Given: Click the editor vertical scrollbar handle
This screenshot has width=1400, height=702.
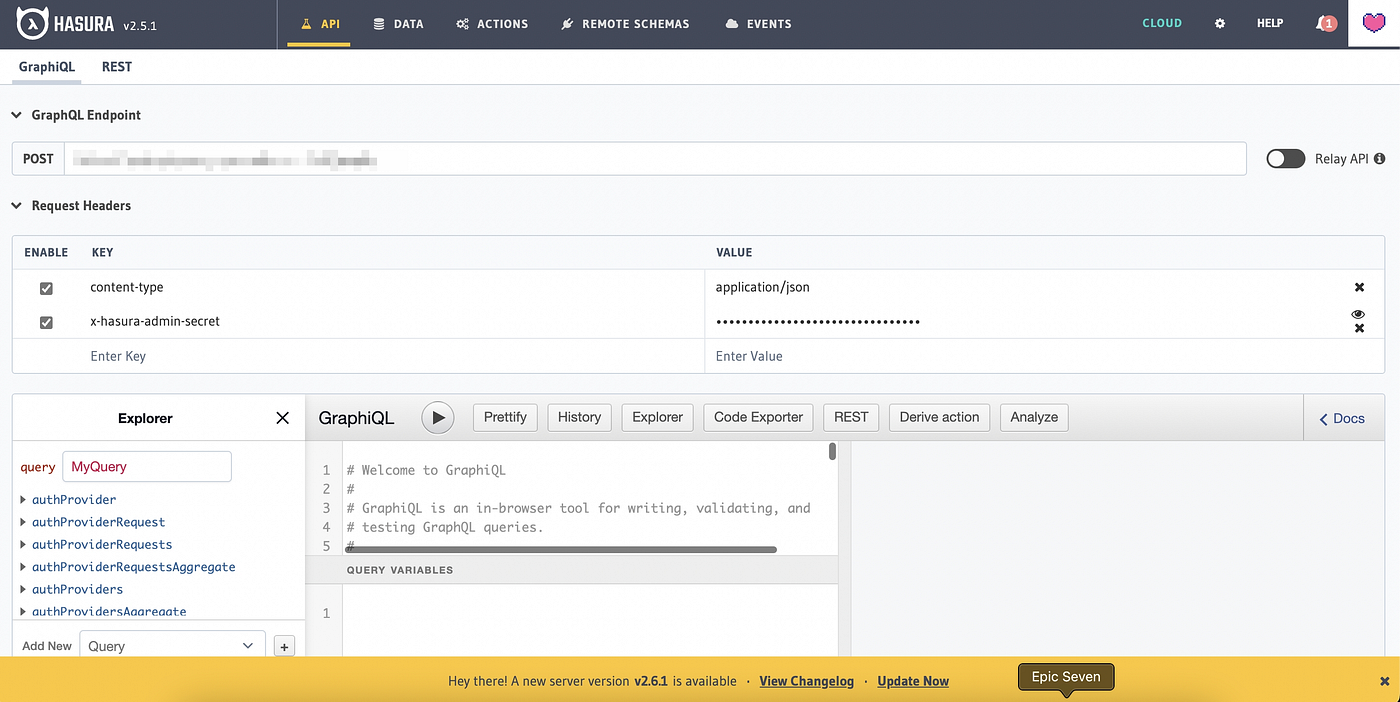Looking at the screenshot, I should [x=832, y=451].
